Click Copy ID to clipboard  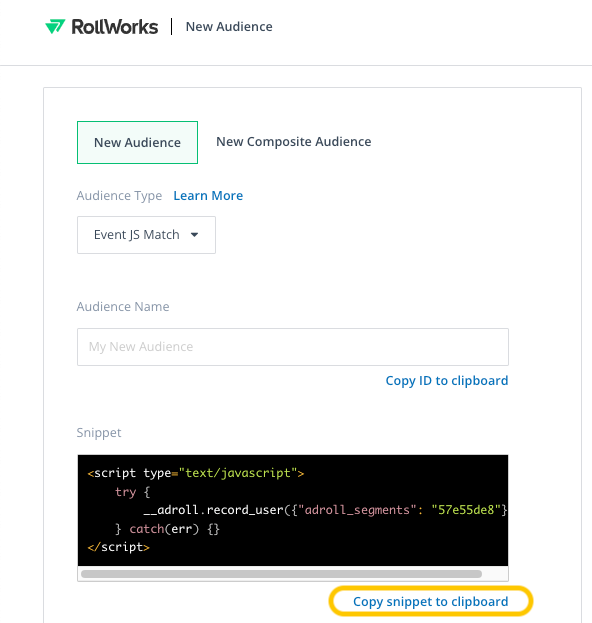447,381
